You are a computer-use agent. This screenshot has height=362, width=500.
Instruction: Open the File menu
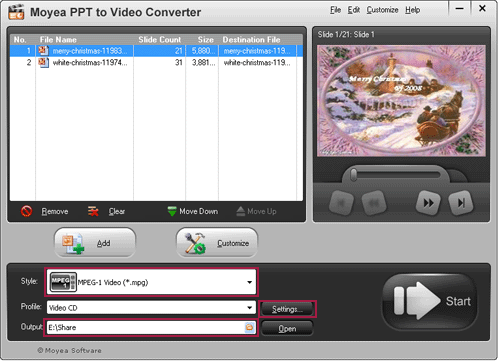point(335,10)
